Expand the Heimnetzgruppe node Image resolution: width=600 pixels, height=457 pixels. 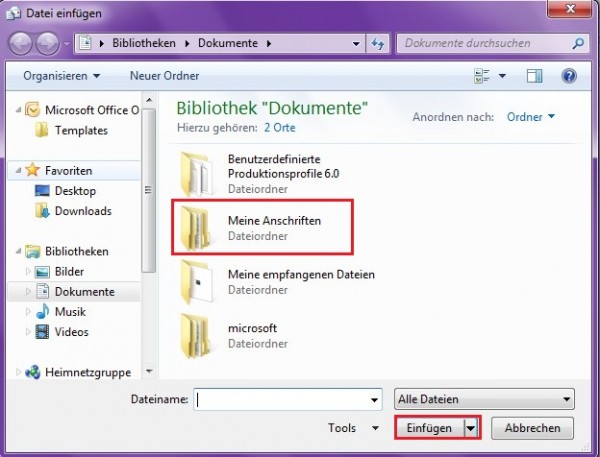coord(18,372)
